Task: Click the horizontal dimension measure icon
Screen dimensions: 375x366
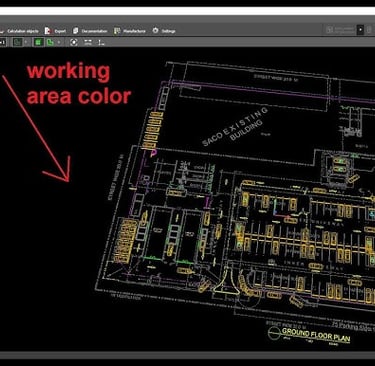Action: [88, 42]
